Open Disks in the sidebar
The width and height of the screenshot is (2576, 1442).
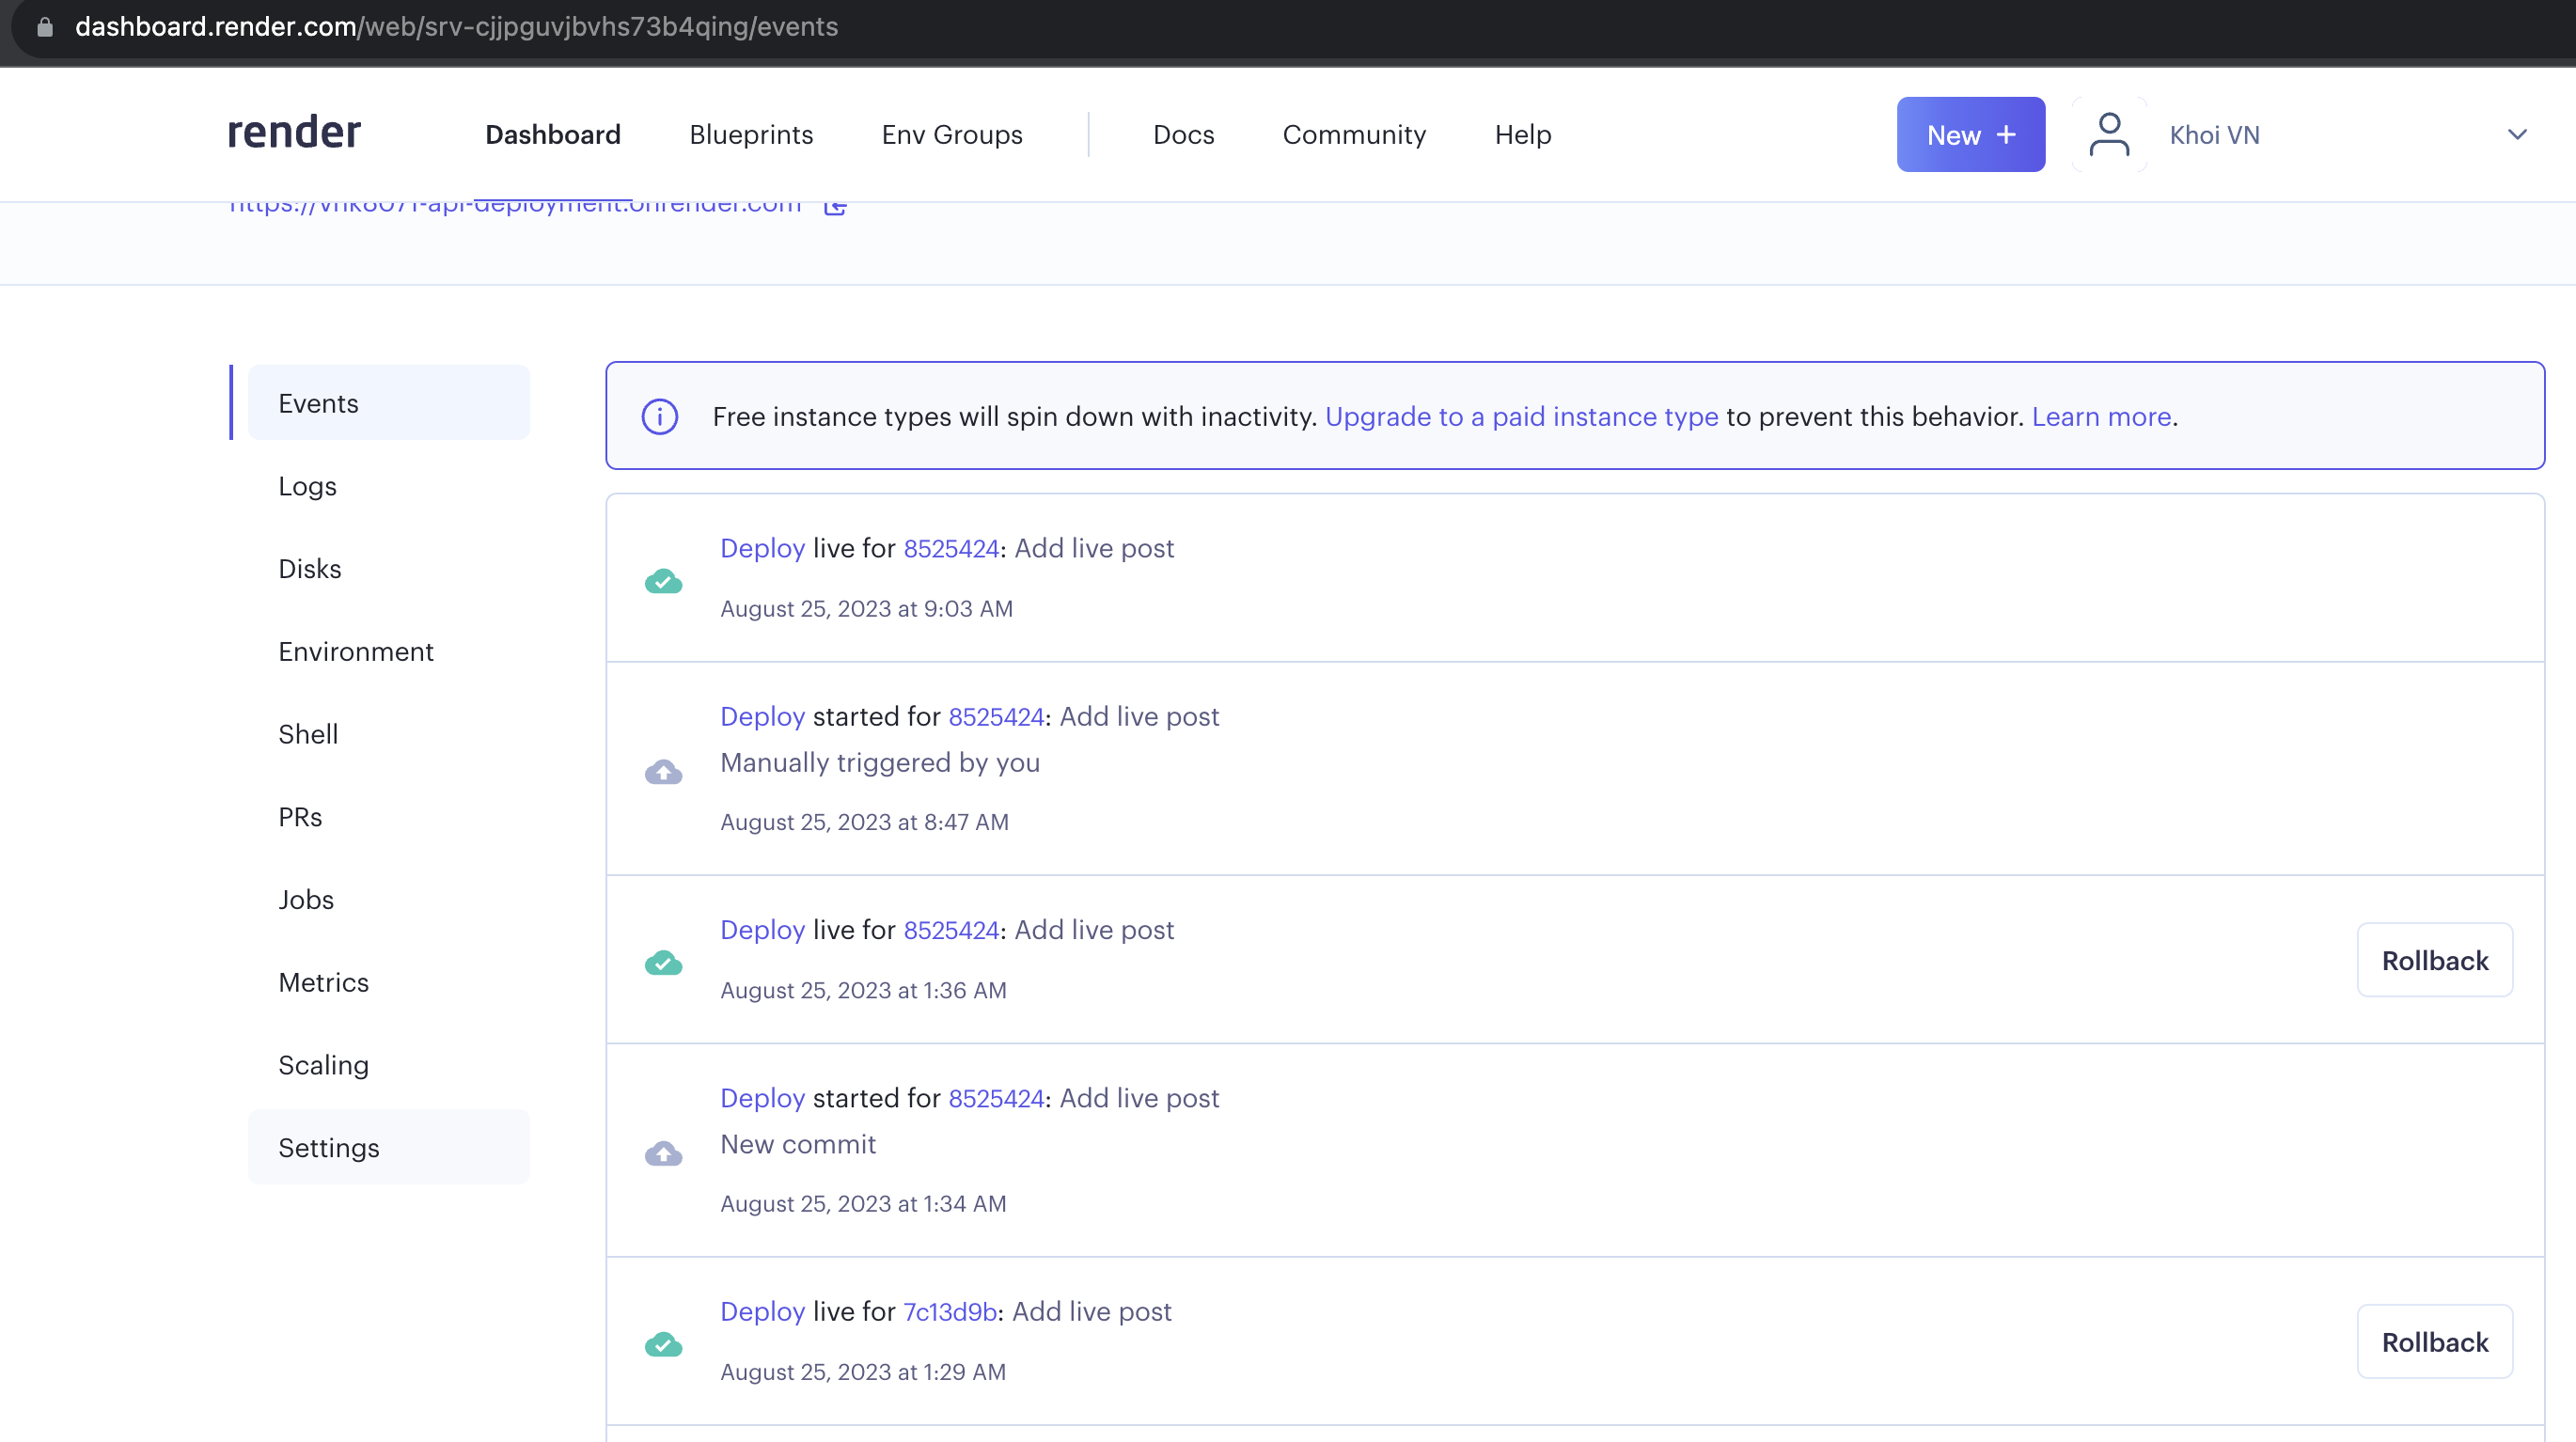(388, 568)
